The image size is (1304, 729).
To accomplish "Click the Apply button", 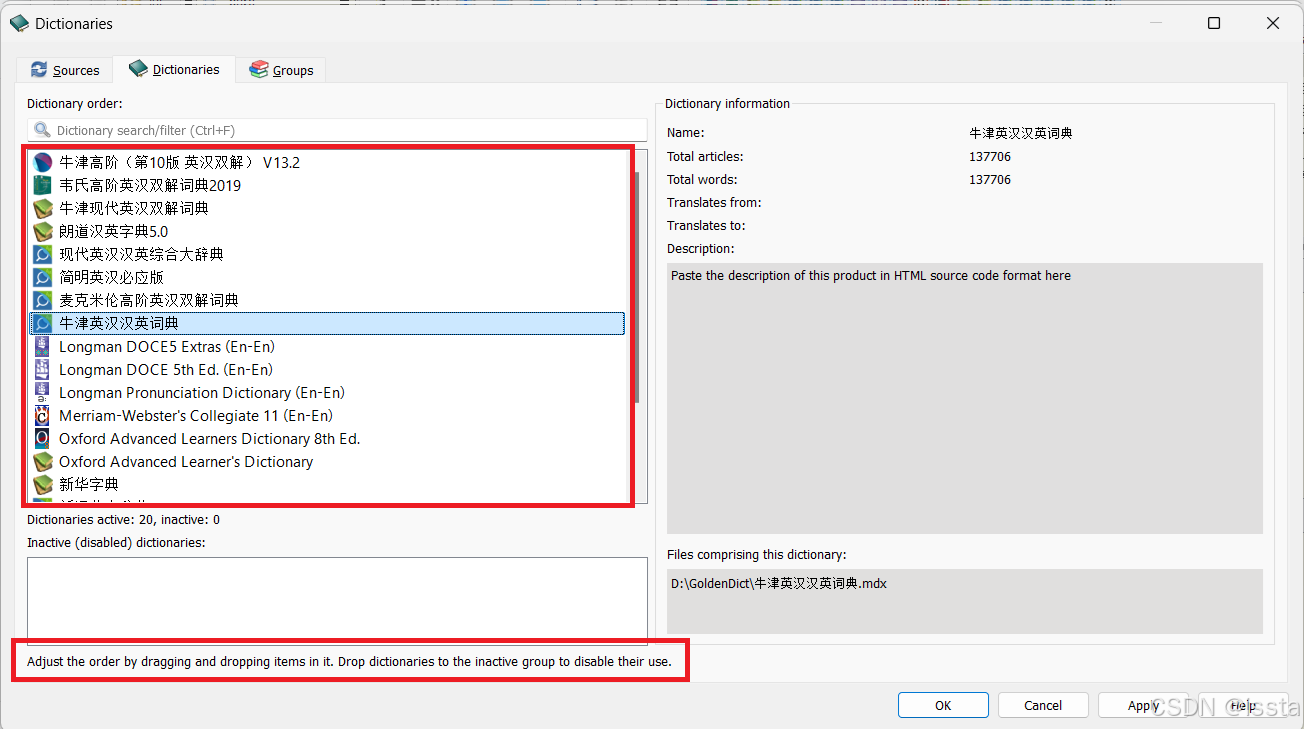I will tap(1143, 705).
